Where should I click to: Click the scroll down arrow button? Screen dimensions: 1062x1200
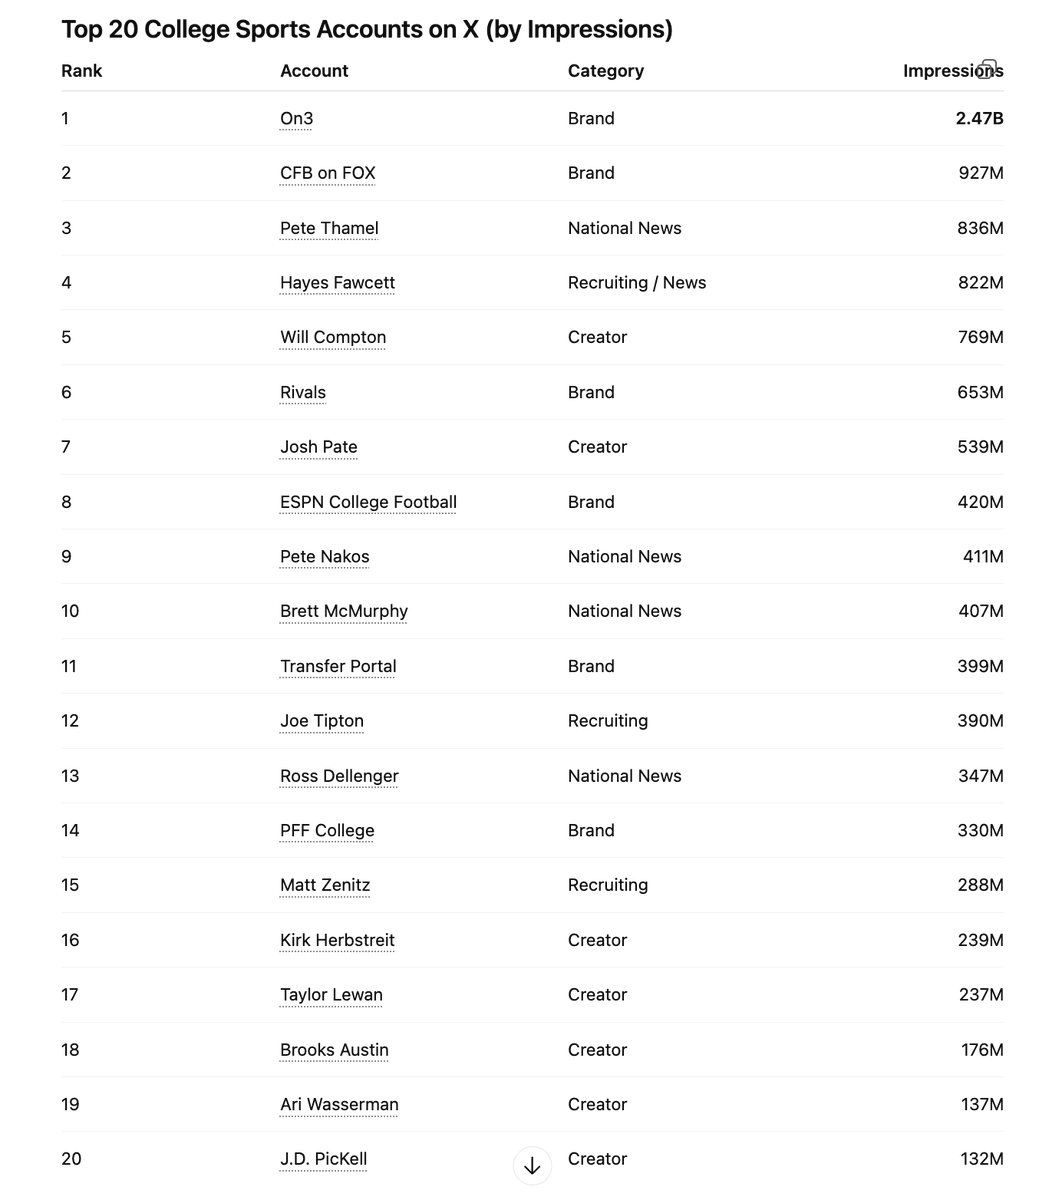(x=532, y=1165)
